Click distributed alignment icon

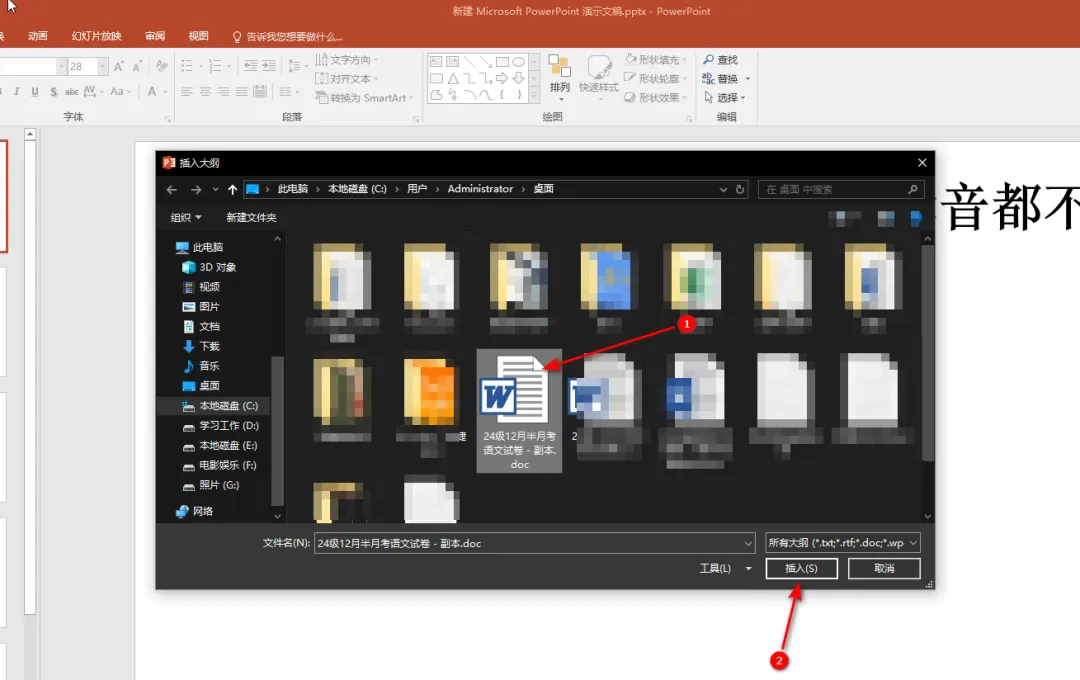click(x=260, y=91)
